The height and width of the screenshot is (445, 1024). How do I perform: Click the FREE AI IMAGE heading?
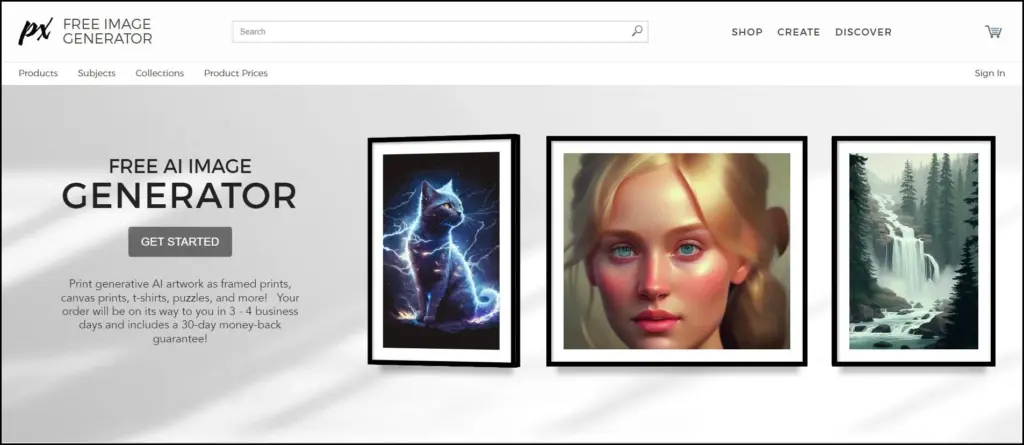click(x=180, y=166)
